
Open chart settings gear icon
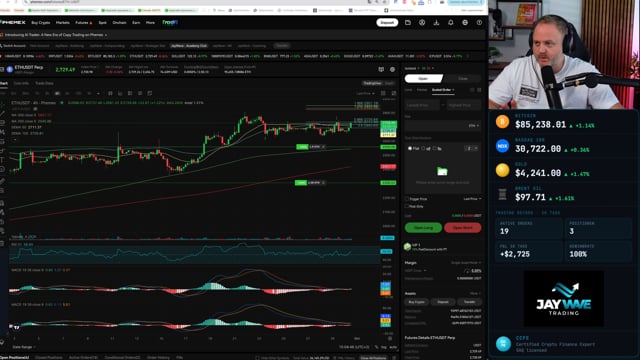393,69
